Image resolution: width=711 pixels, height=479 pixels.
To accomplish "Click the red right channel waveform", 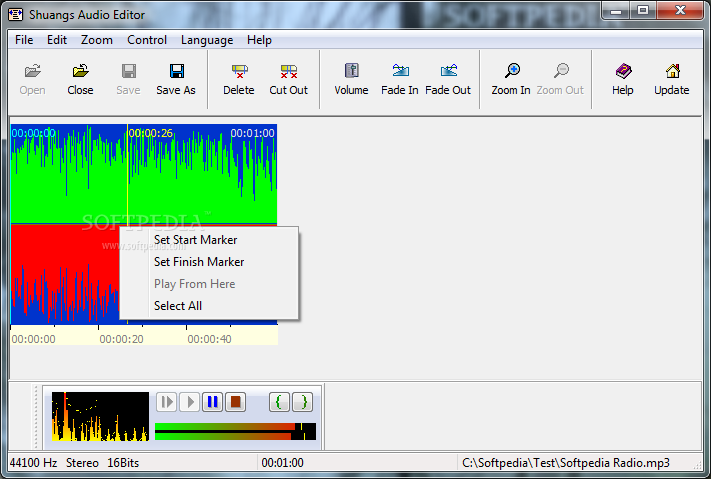I will click(65, 274).
